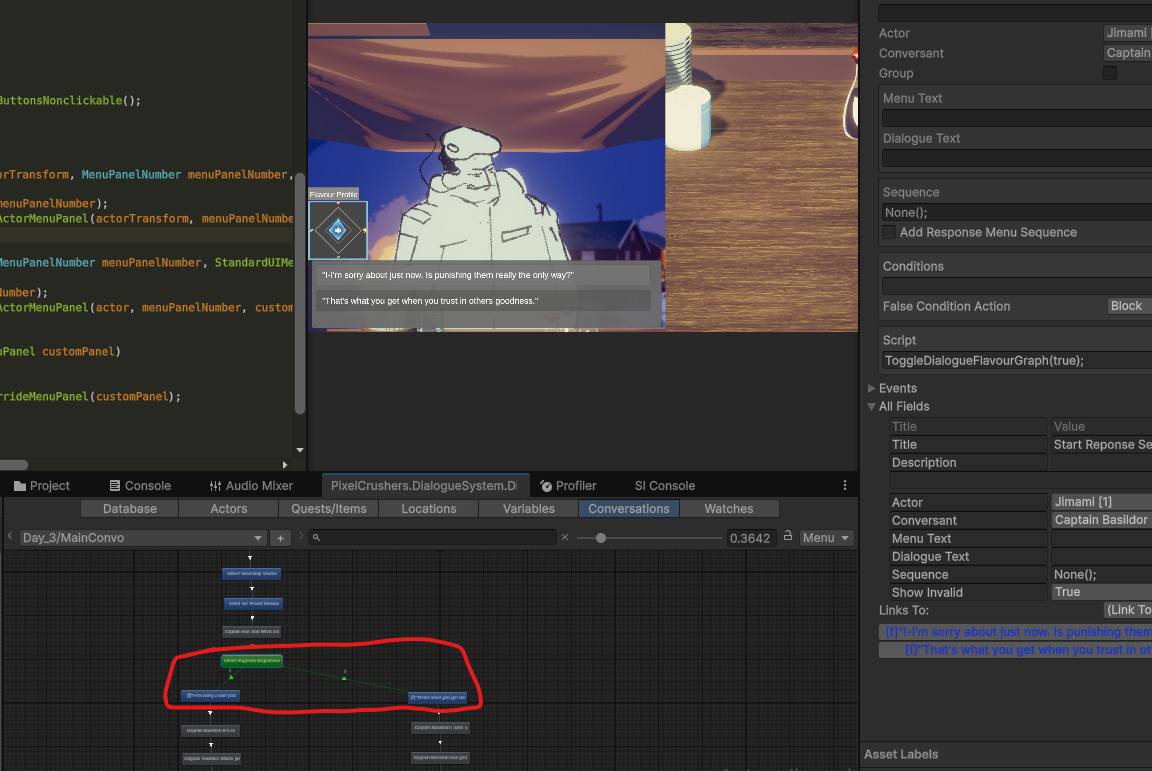The width and height of the screenshot is (1152, 771).
Task: Open the SI Console tab
Action: pyautogui.click(x=665, y=486)
